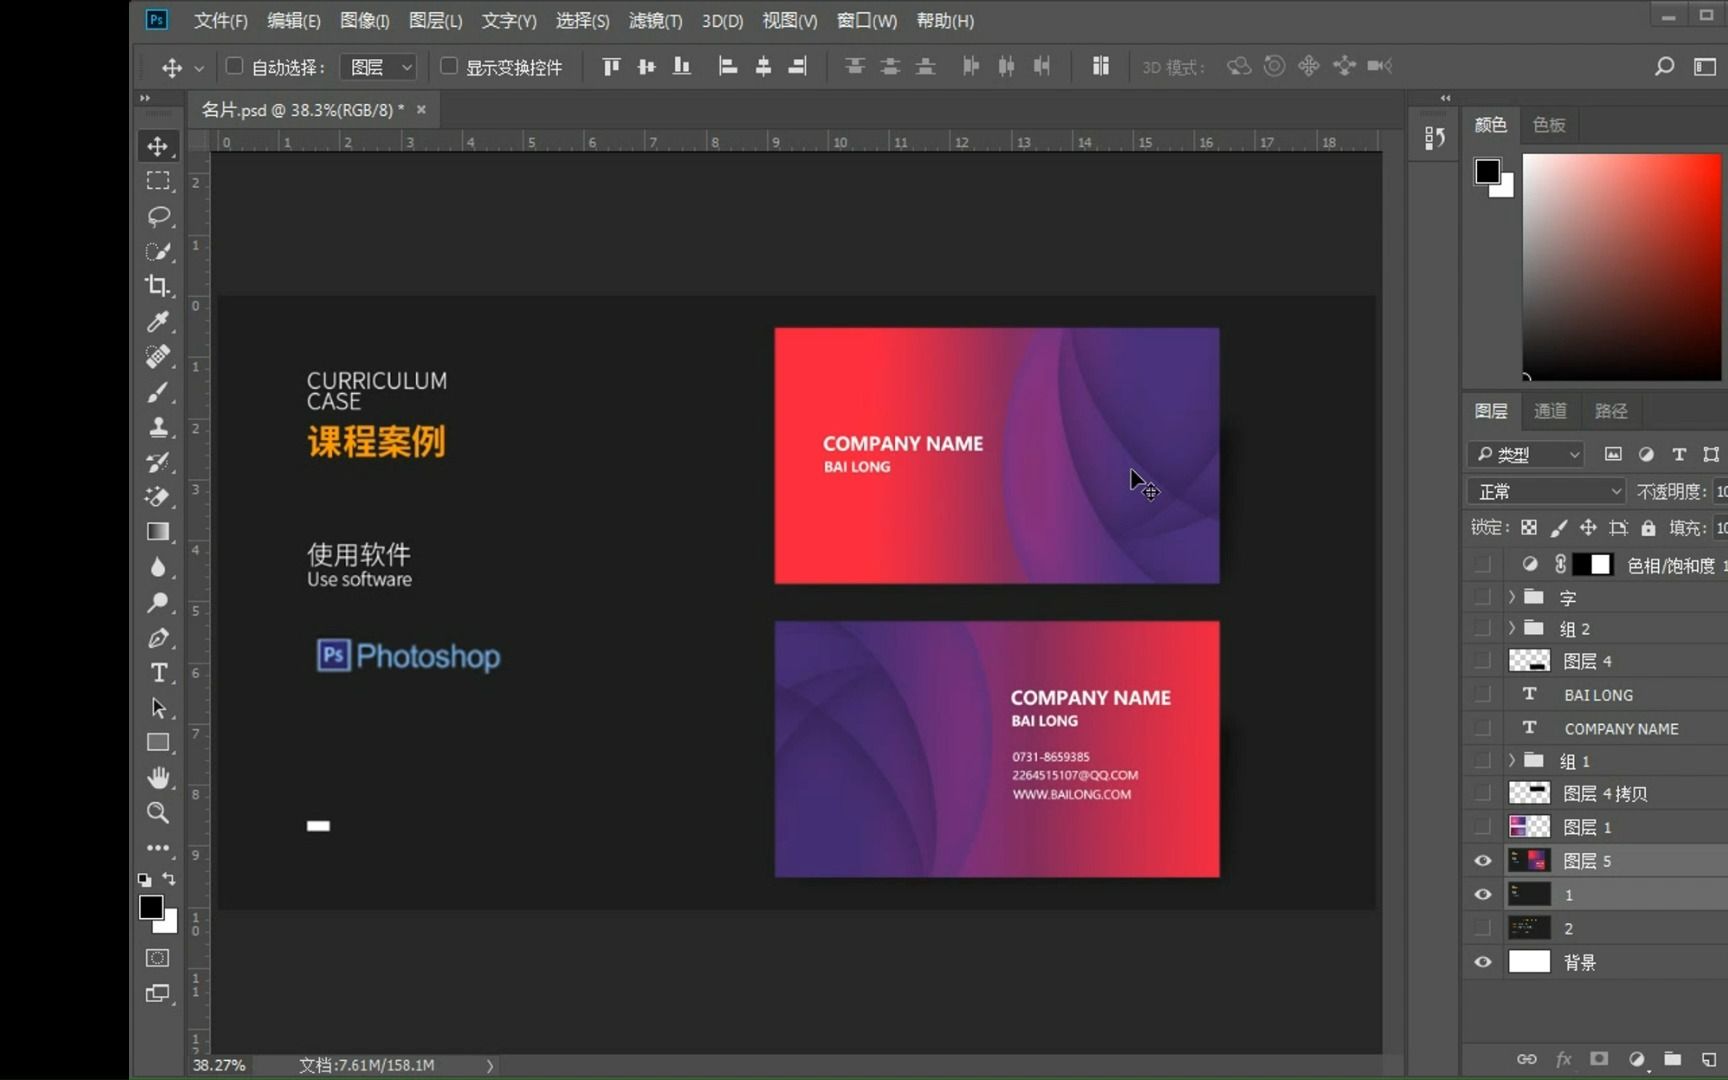1728x1080 pixels.
Task: Select the Quick Selection tool
Action: [158, 251]
